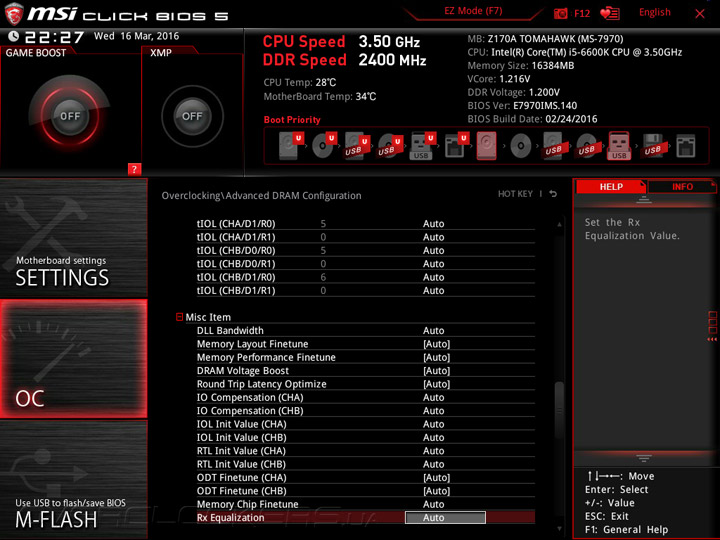Viewport: 720px width, 540px height.
Task: Click the MSI dragon shield logo
Action: pyautogui.click(x=14, y=14)
